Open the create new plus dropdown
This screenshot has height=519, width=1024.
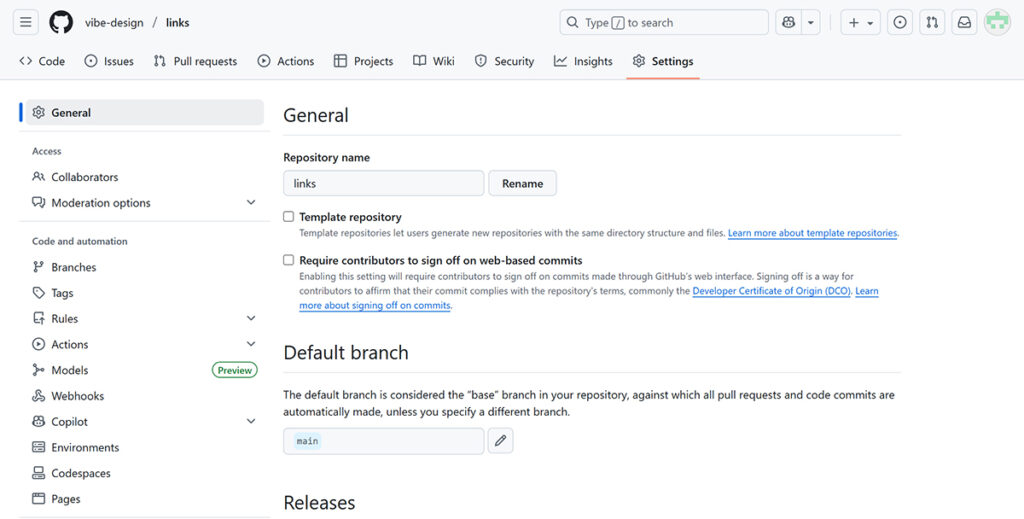(860, 22)
